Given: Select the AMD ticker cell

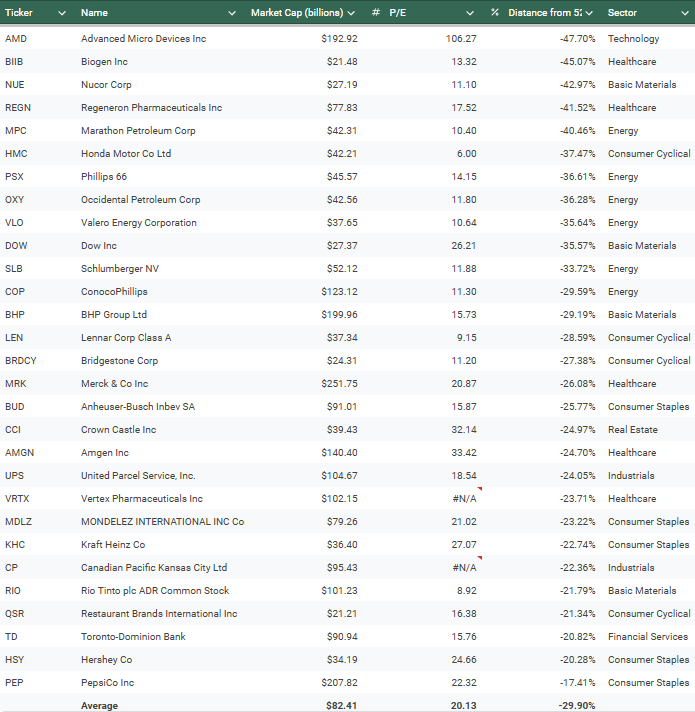Looking at the screenshot, I should [16, 39].
